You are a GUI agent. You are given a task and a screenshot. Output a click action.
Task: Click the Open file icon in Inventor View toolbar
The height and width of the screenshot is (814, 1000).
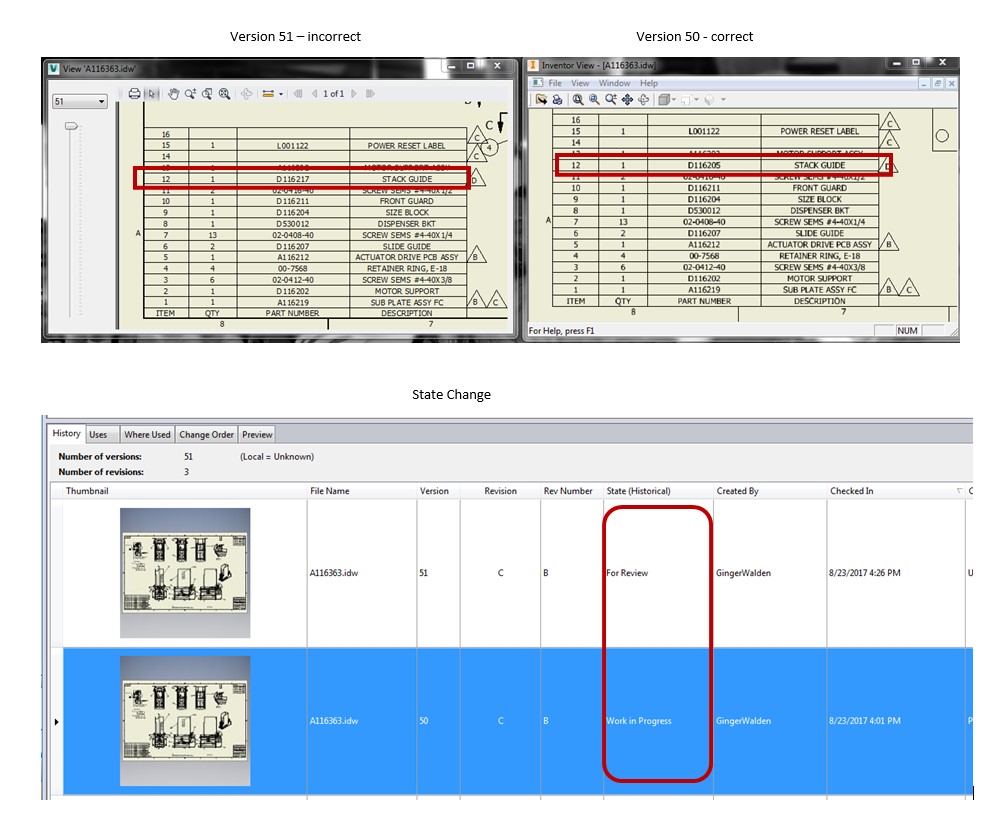(541, 100)
